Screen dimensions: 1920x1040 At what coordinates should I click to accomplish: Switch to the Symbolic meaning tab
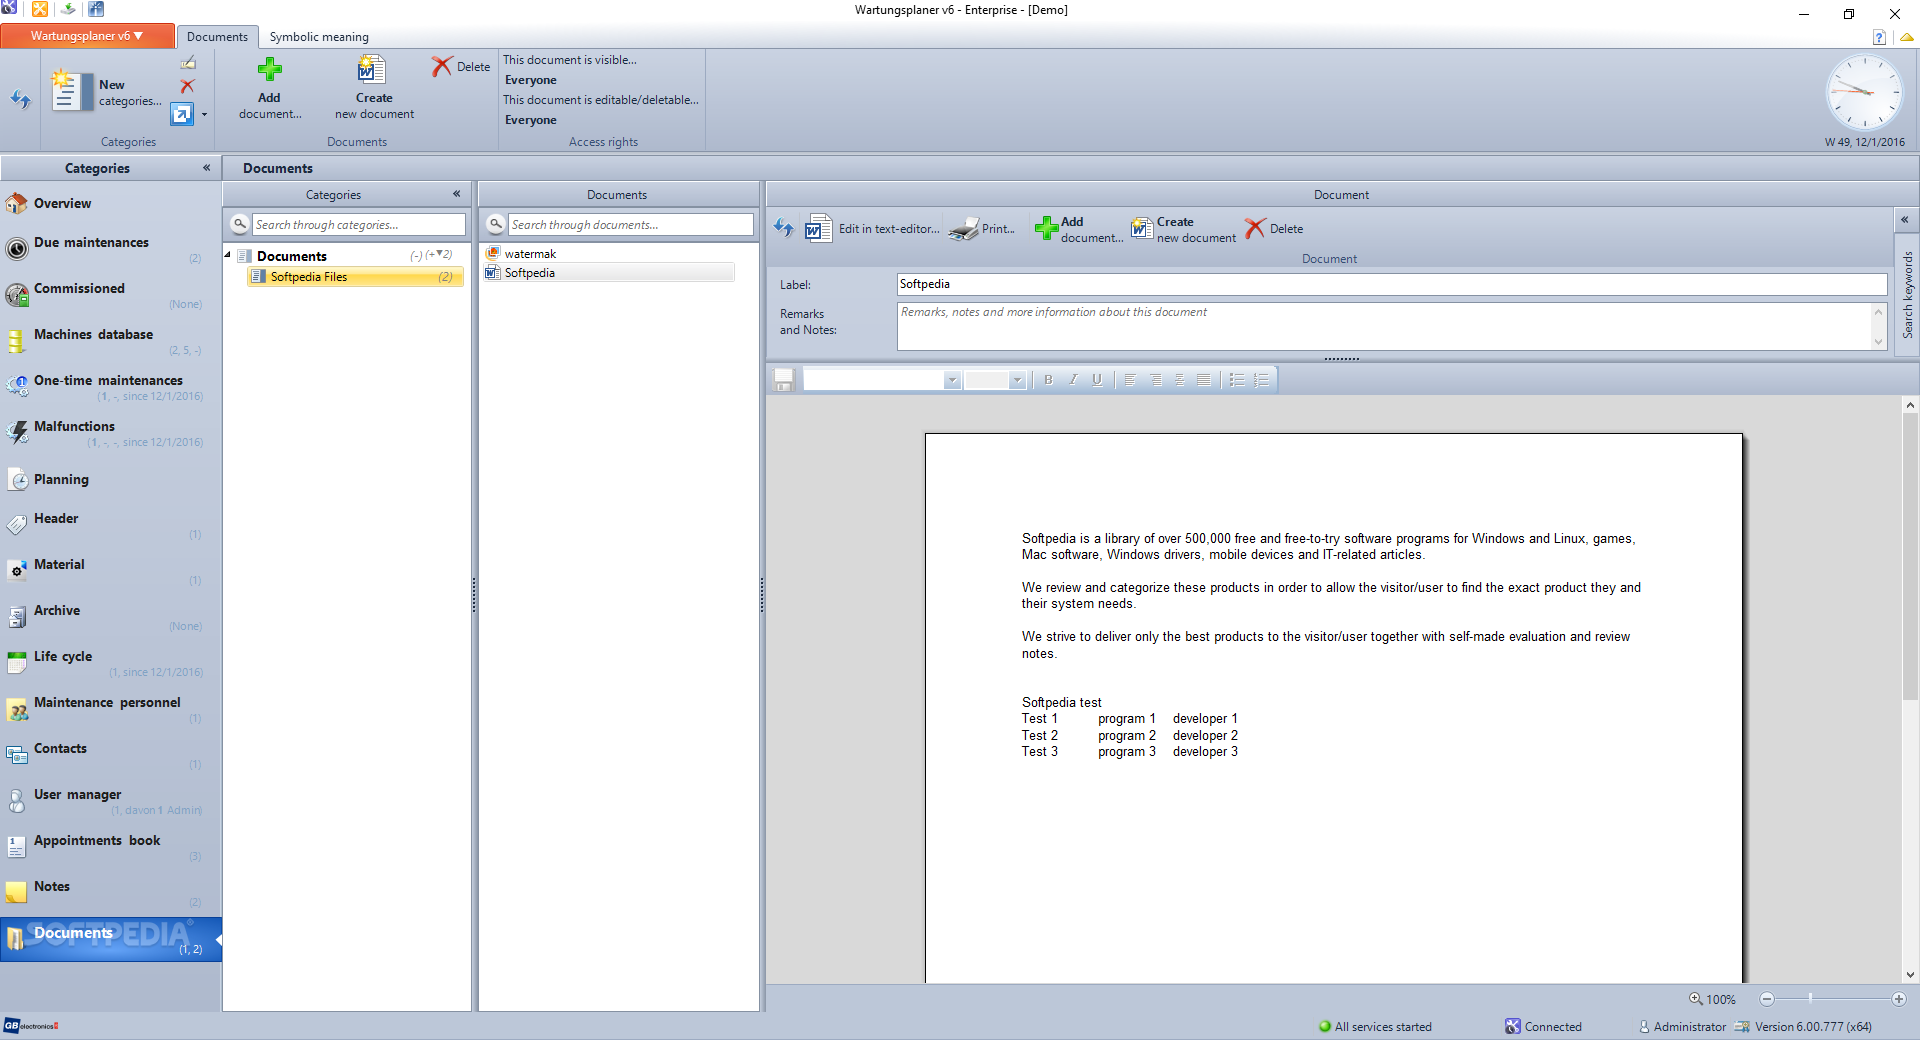(x=319, y=37)
